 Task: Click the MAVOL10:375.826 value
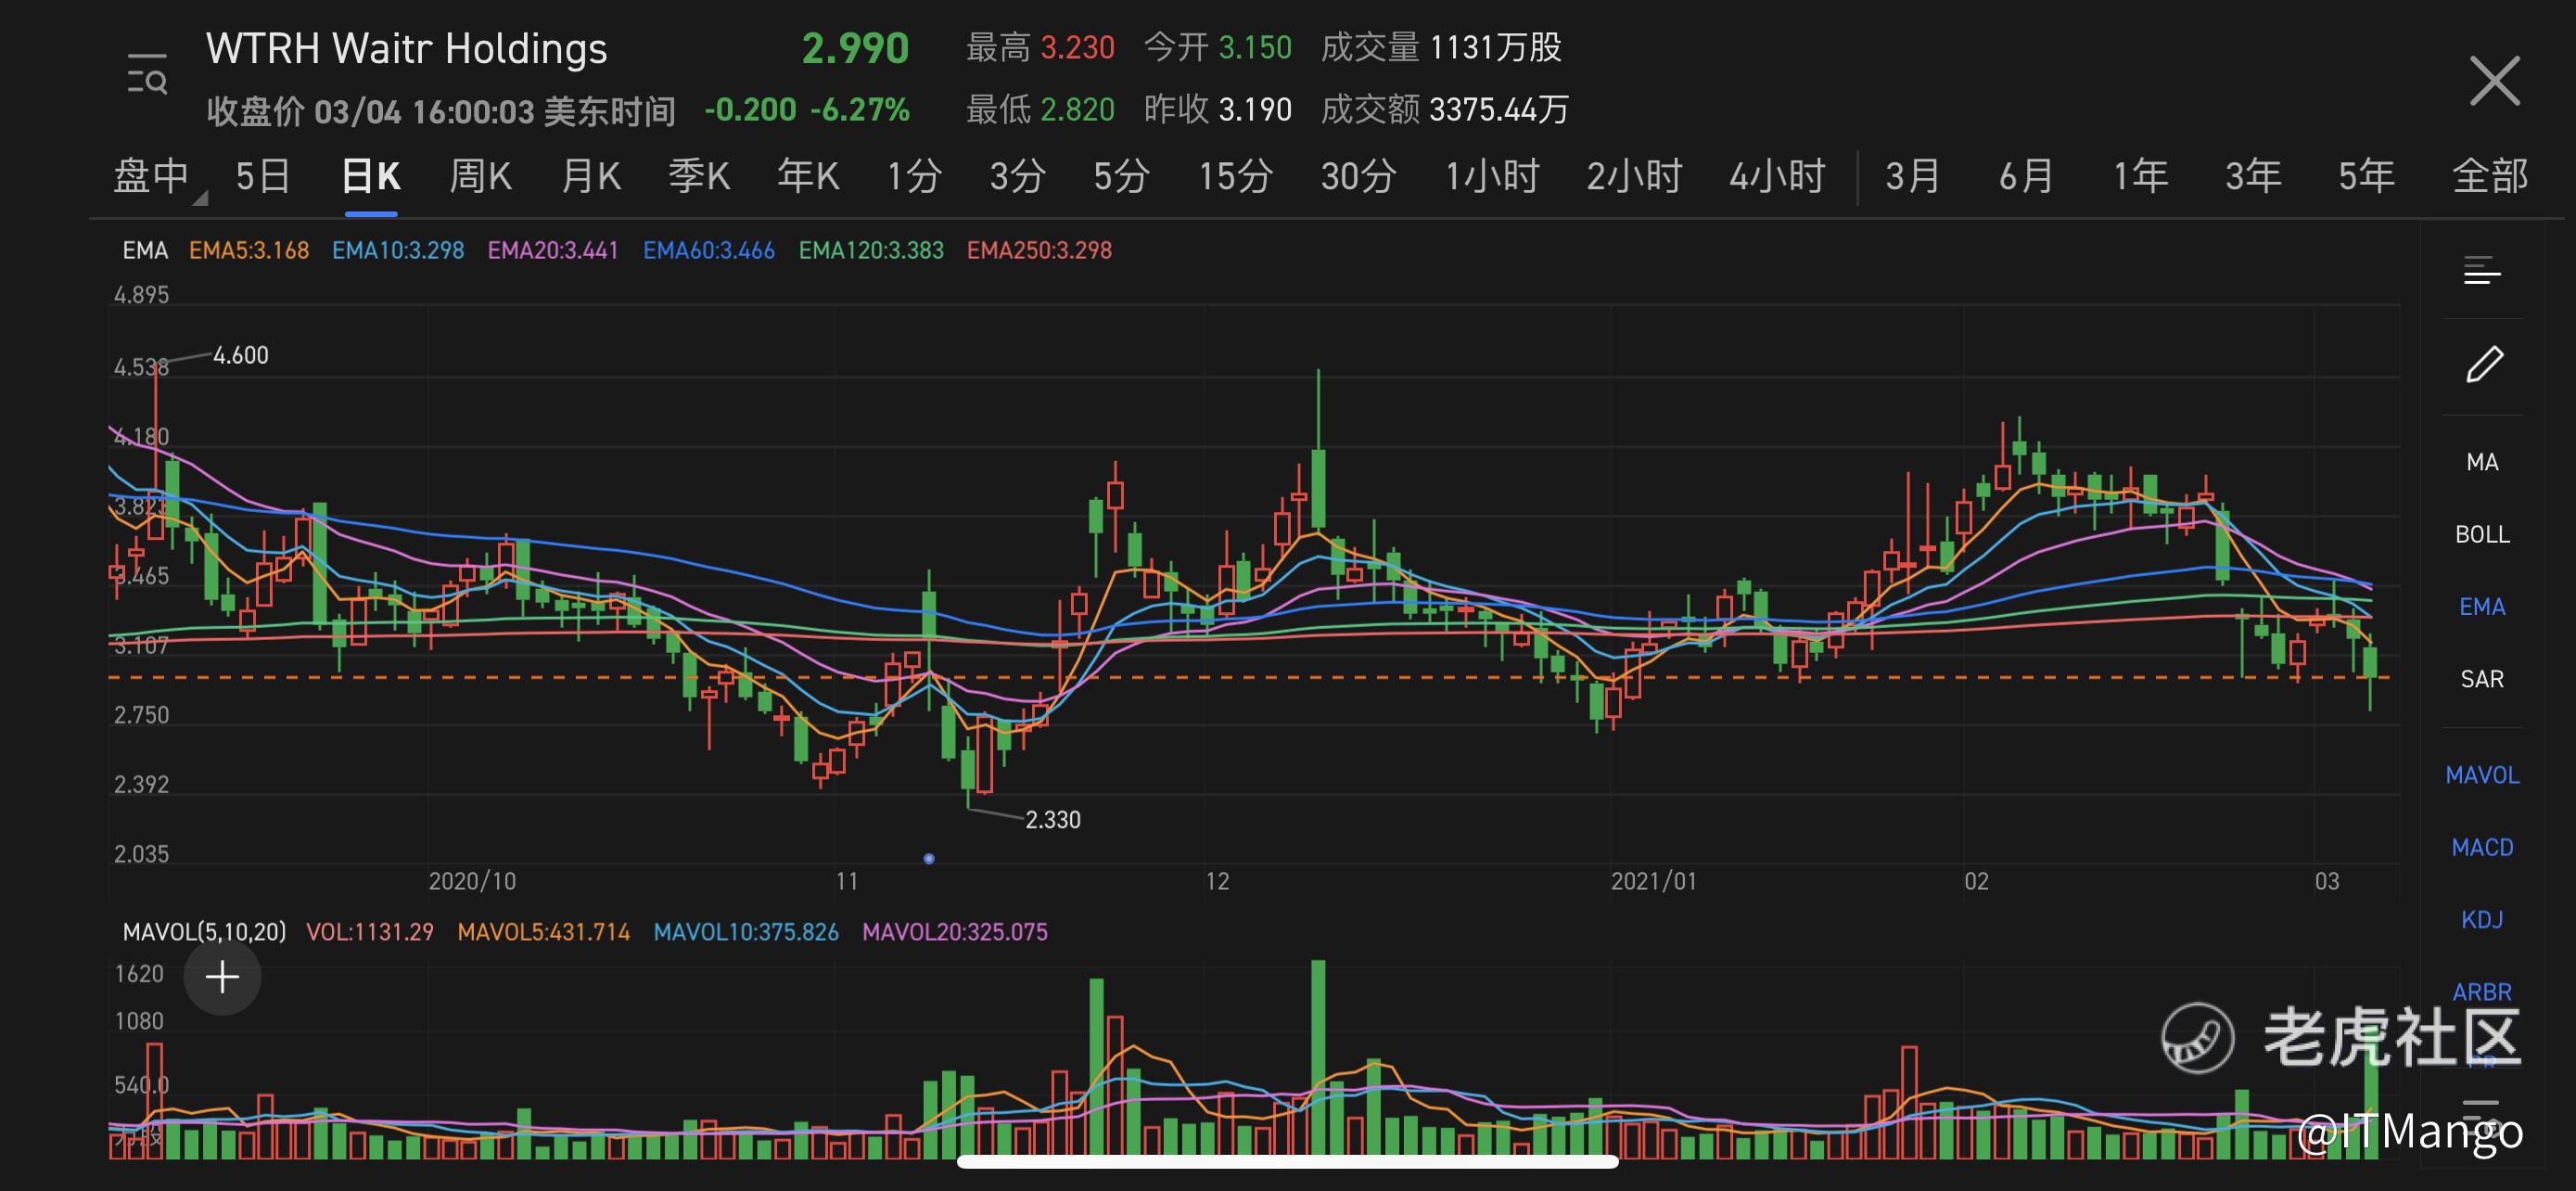click(746, 932)
